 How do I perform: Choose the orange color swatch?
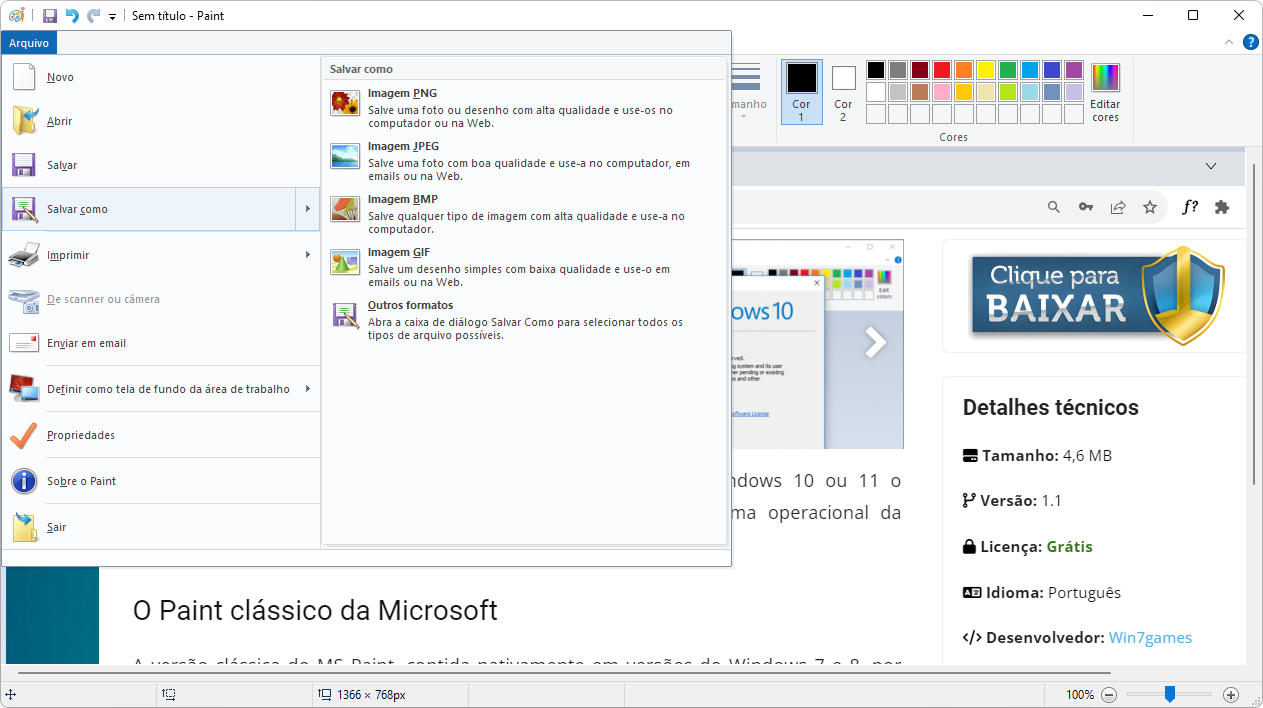point(964,70)
